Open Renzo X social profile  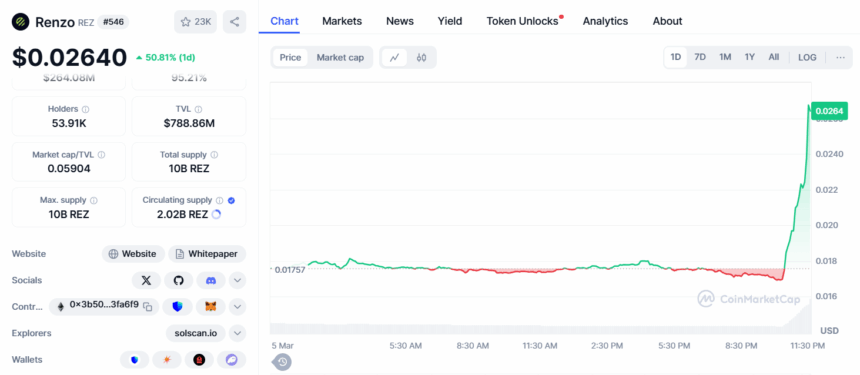[x=146, y=280]
